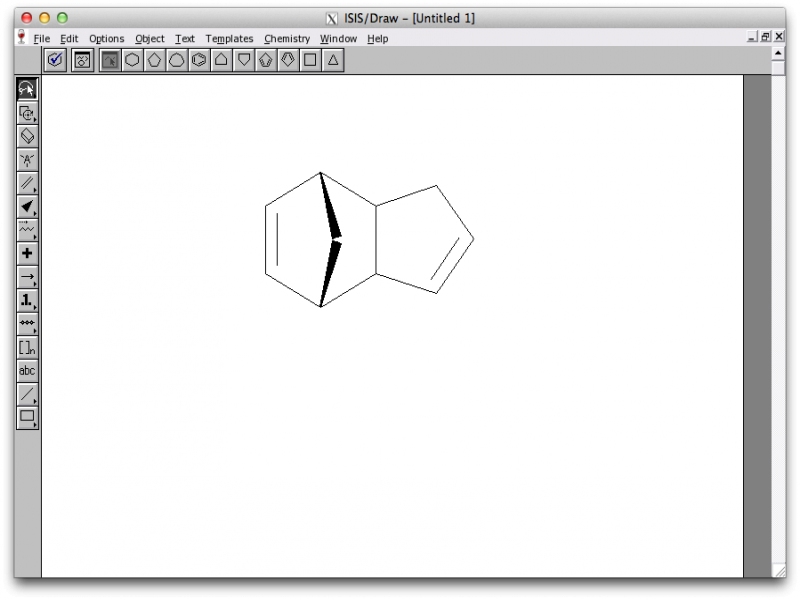Select the double bond tool
The width and height of the screenshot is (800, 600).
point(27,183)
